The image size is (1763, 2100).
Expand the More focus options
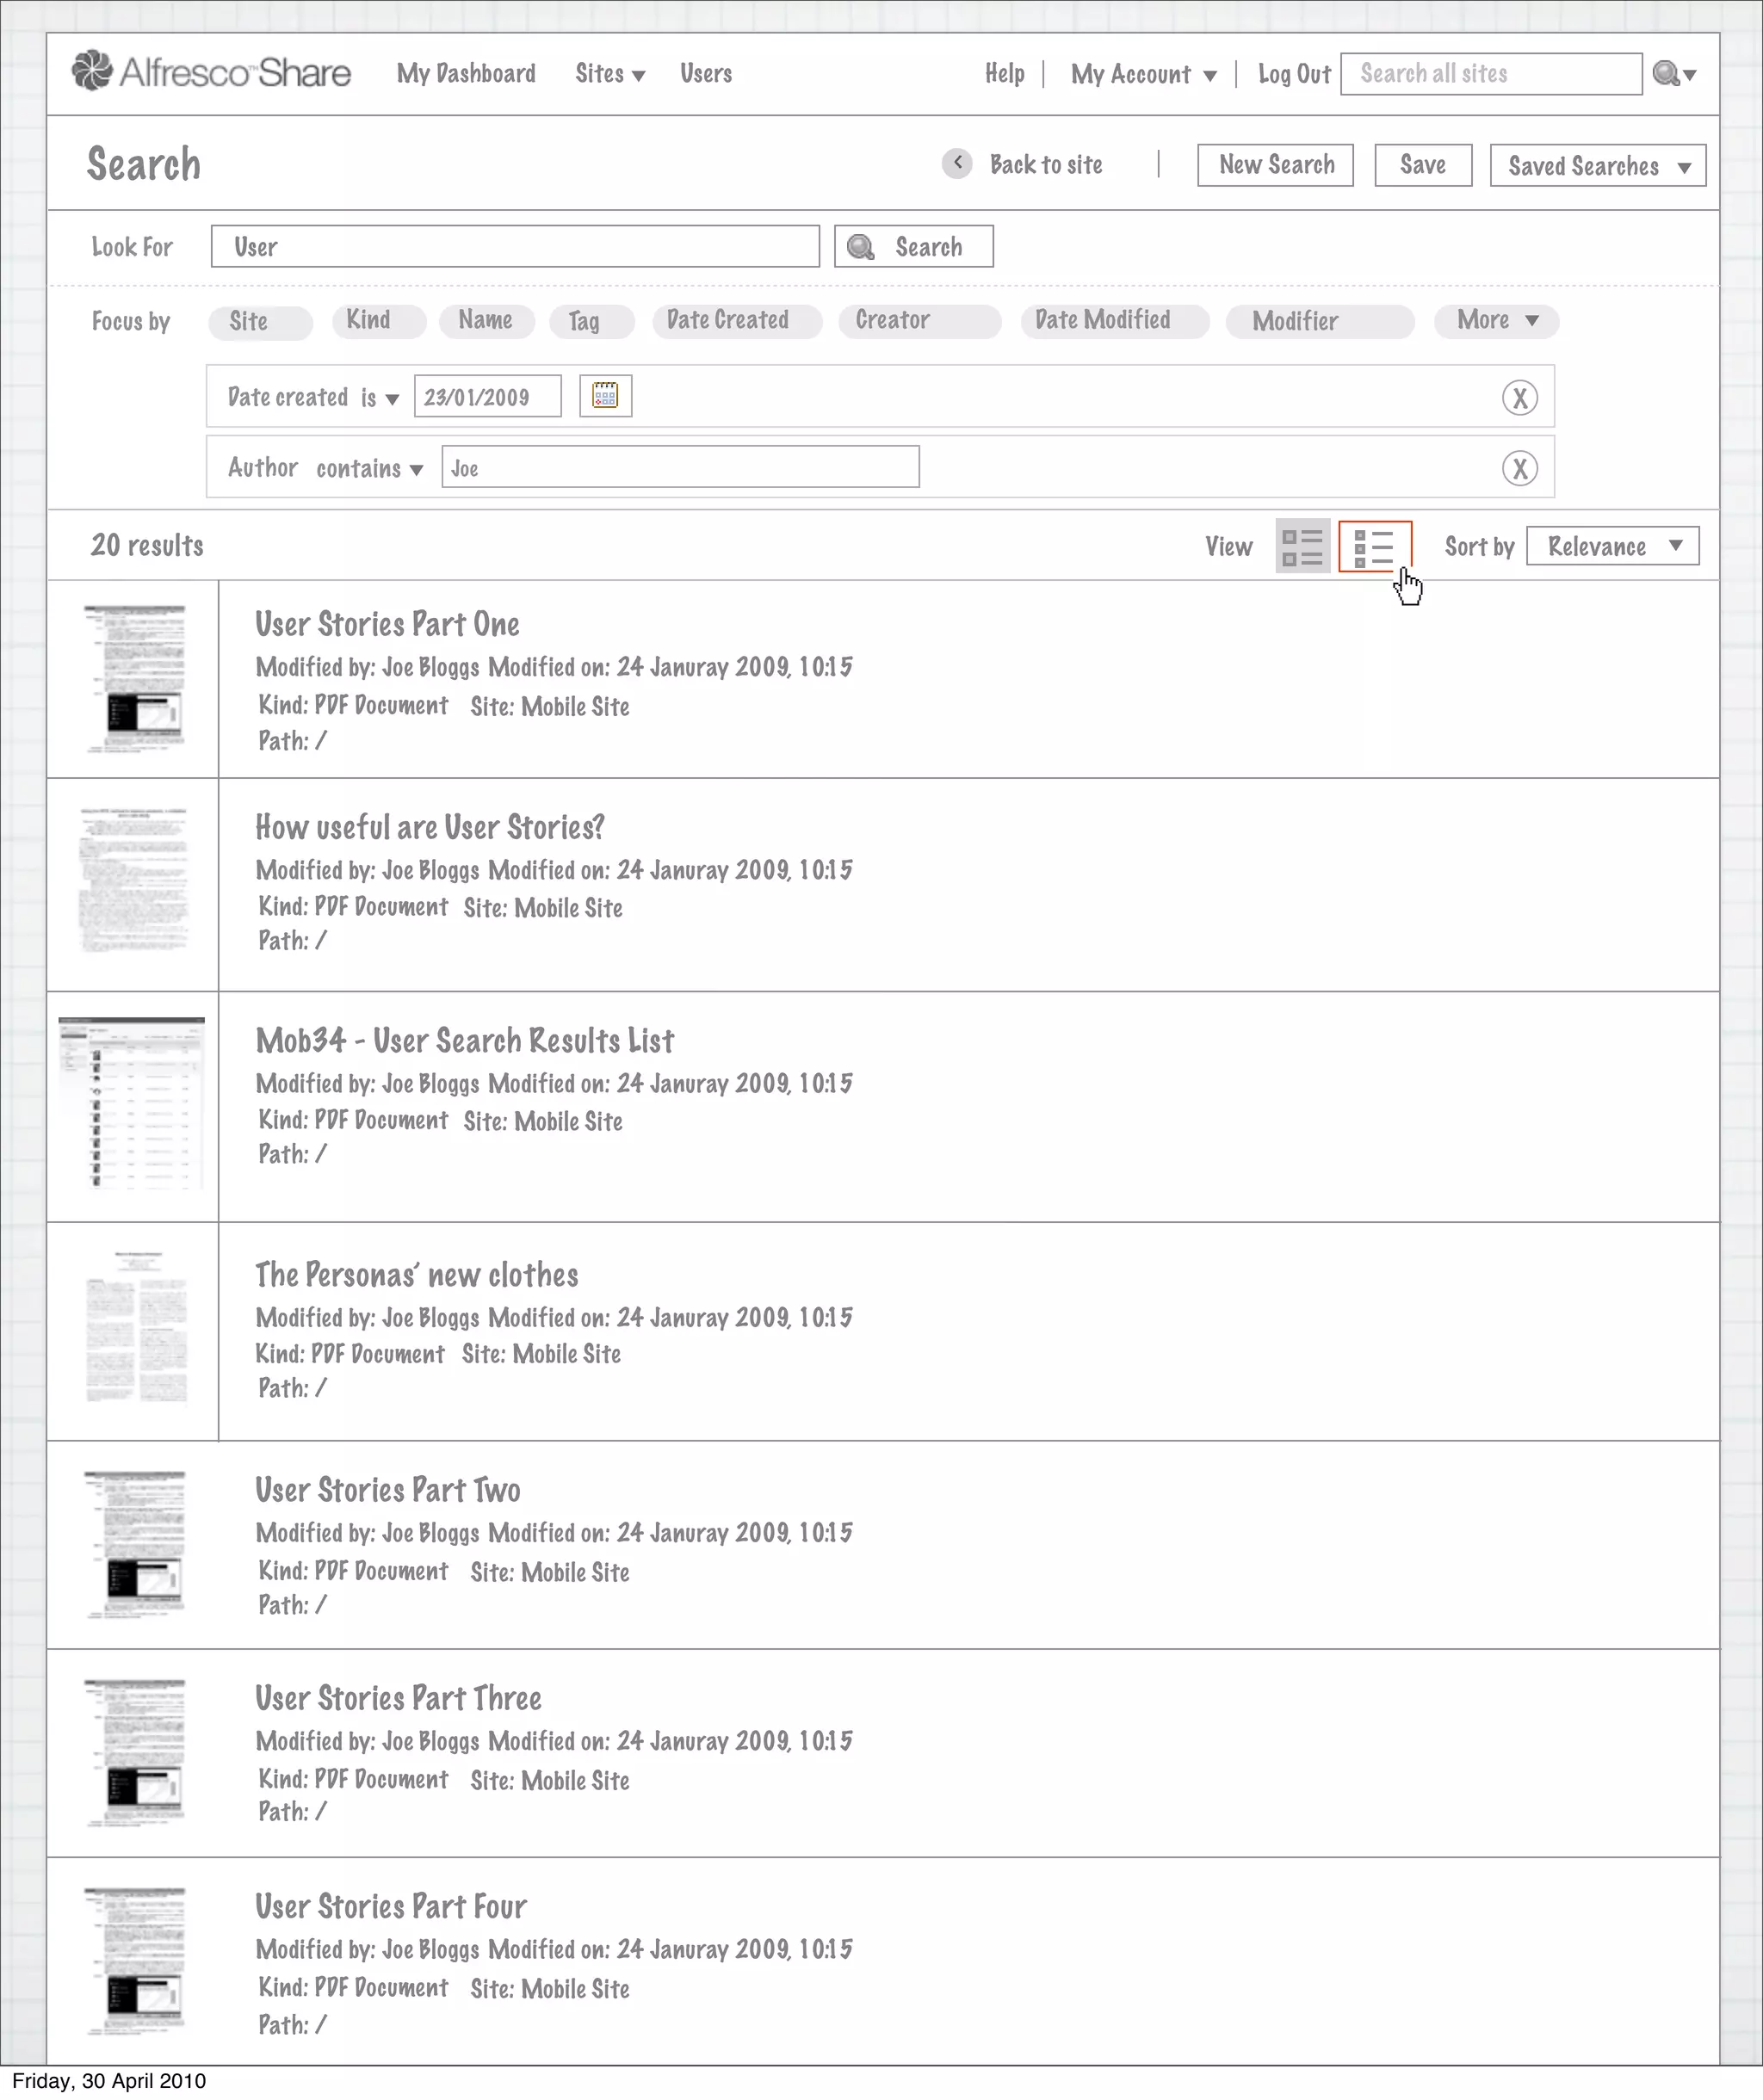coord(1495,321)
